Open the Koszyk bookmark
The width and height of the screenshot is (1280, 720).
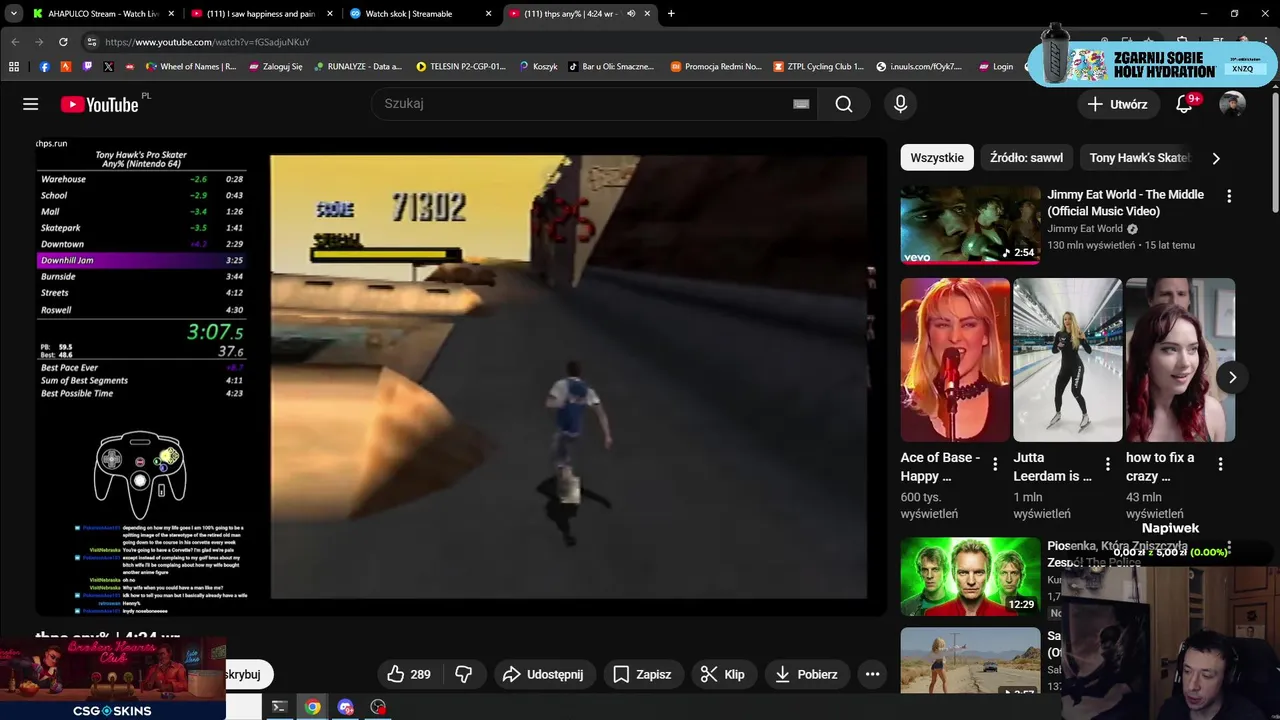[538, 67]
